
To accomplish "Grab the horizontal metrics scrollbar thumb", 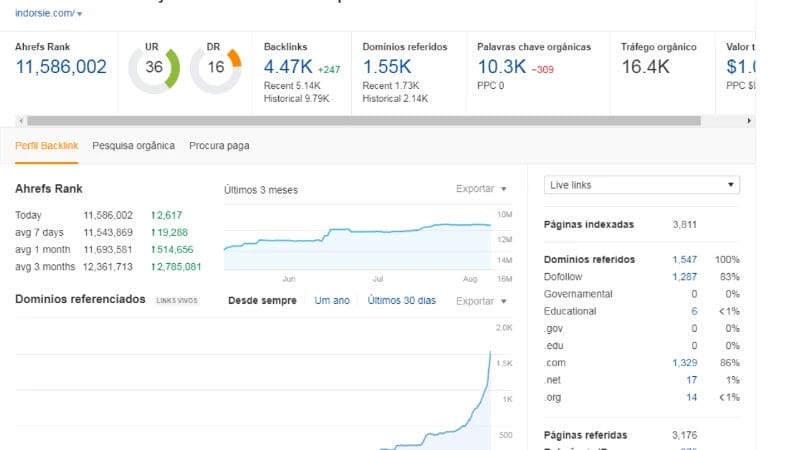I will pyautogui.click(x=364, y=121).
